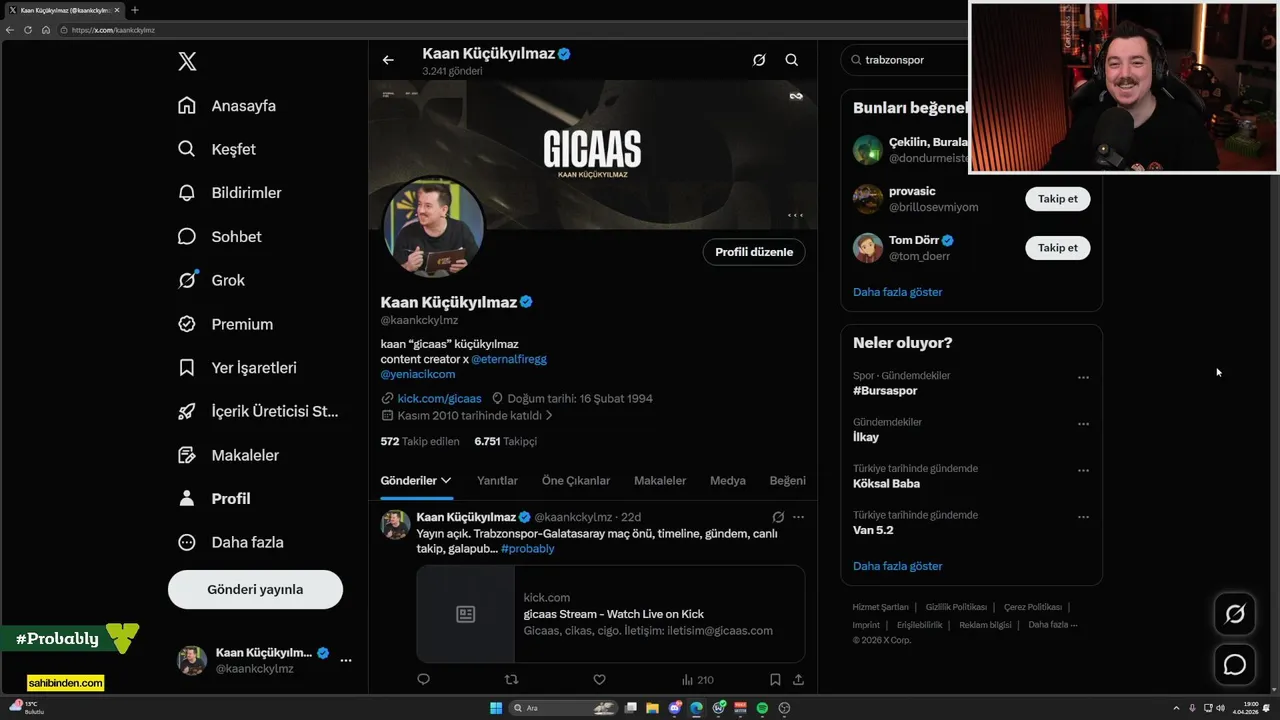This screenshot has height=720, width=1280.
Task: Open Hizmet Şartları footer link
Action: tap(880, 607)
